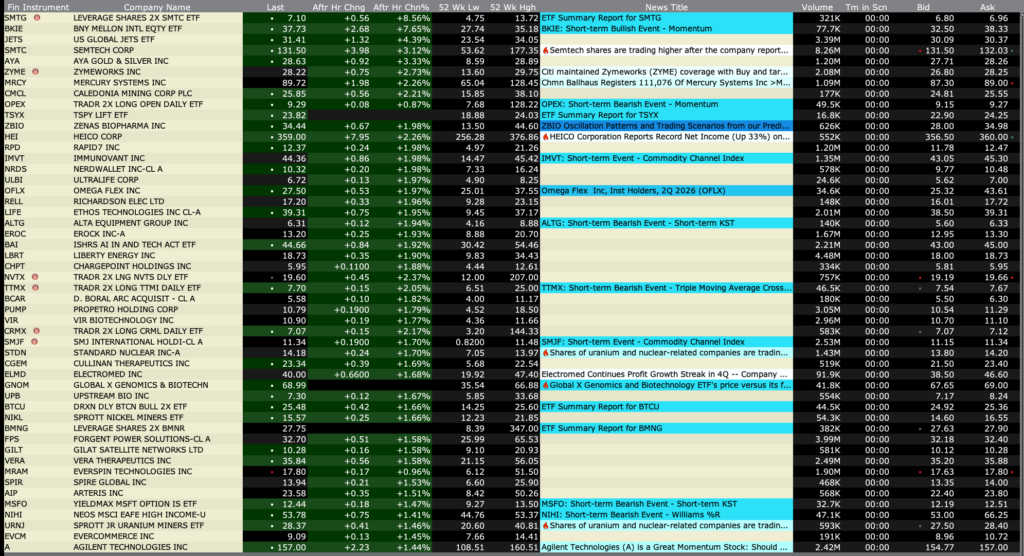This screenshot has height=556, width=1024.
Task: Select SPIRE GLOBAL INC company name
Action: coord(110,482)
